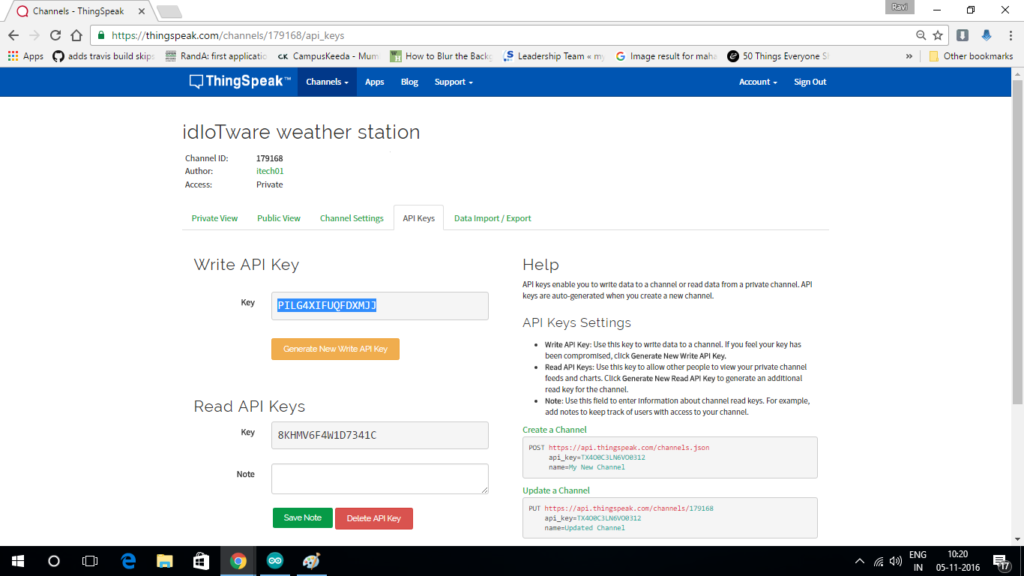Click the Read API Key field
Screen dimensions: 1024x576
[379, 435]
